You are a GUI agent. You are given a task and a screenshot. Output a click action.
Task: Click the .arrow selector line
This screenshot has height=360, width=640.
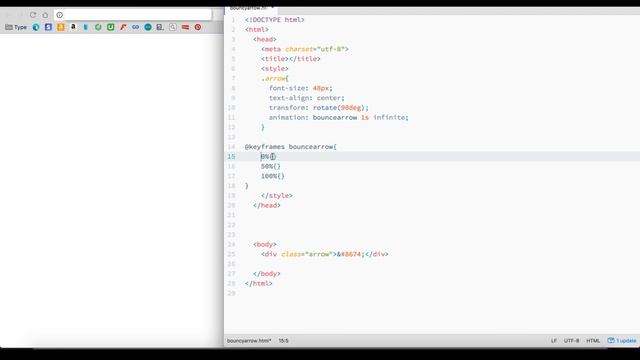point(275,78)
